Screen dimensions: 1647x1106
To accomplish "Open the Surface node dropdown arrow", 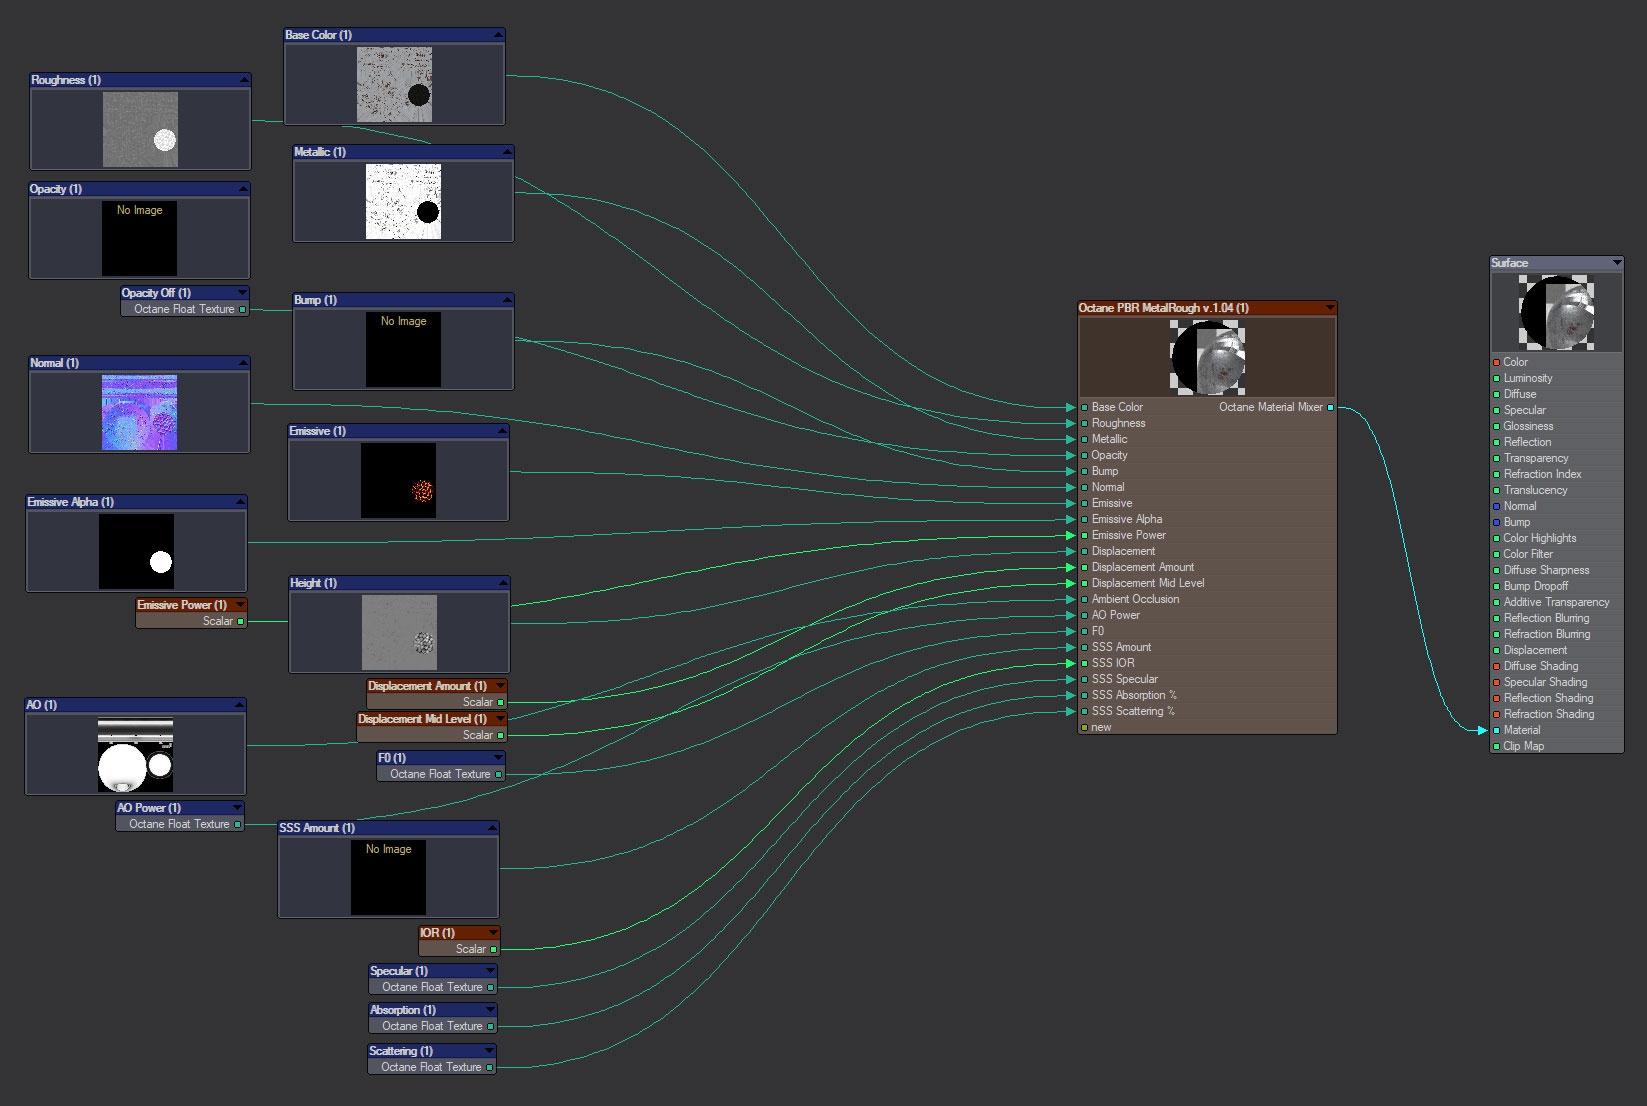I will (1616, 263).
